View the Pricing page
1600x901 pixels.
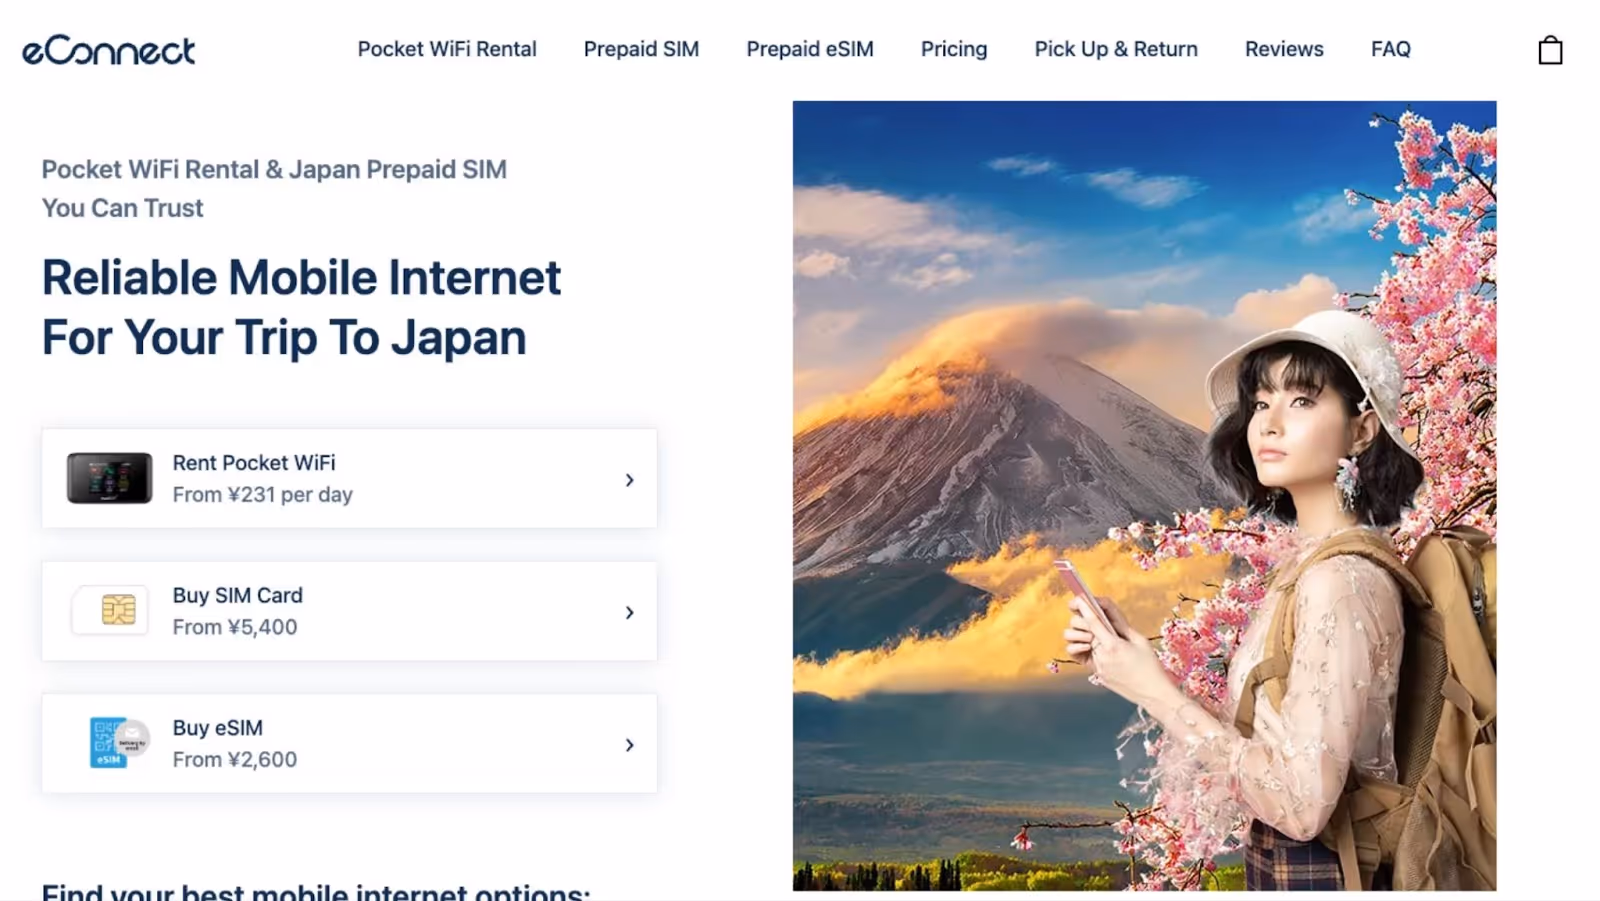pyautogui.click(x=954, y=49)
